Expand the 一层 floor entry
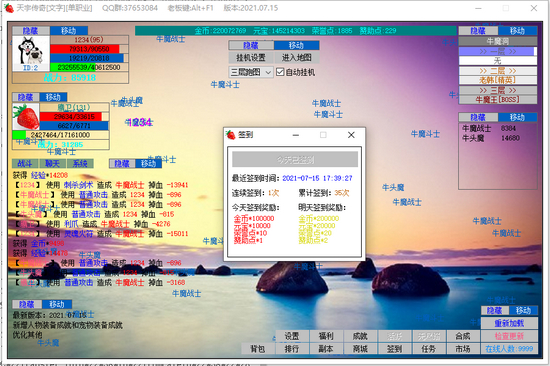 pyautogui.click(x=497, y=51)
